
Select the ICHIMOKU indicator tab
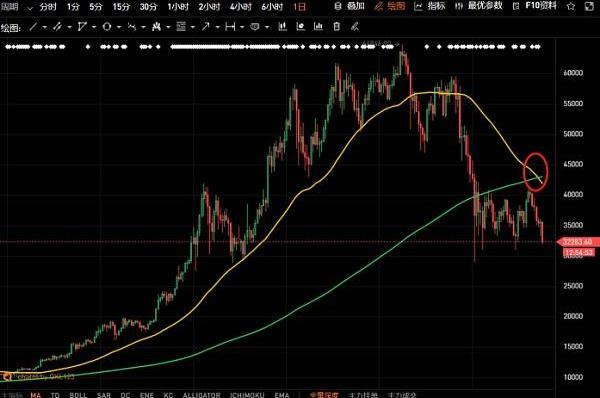(x=247, y=395)
